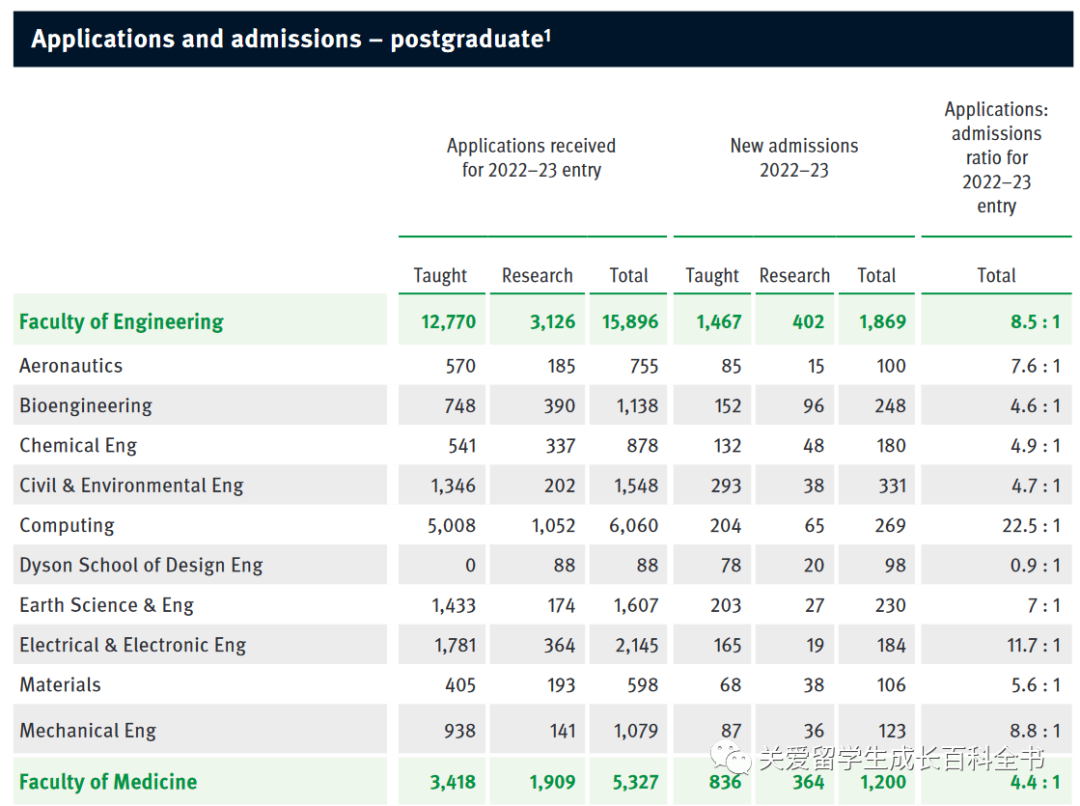Click Electrical & Electronic Eng ratio 11.7 : 1
The image size is (1080, 806).
1033,645
